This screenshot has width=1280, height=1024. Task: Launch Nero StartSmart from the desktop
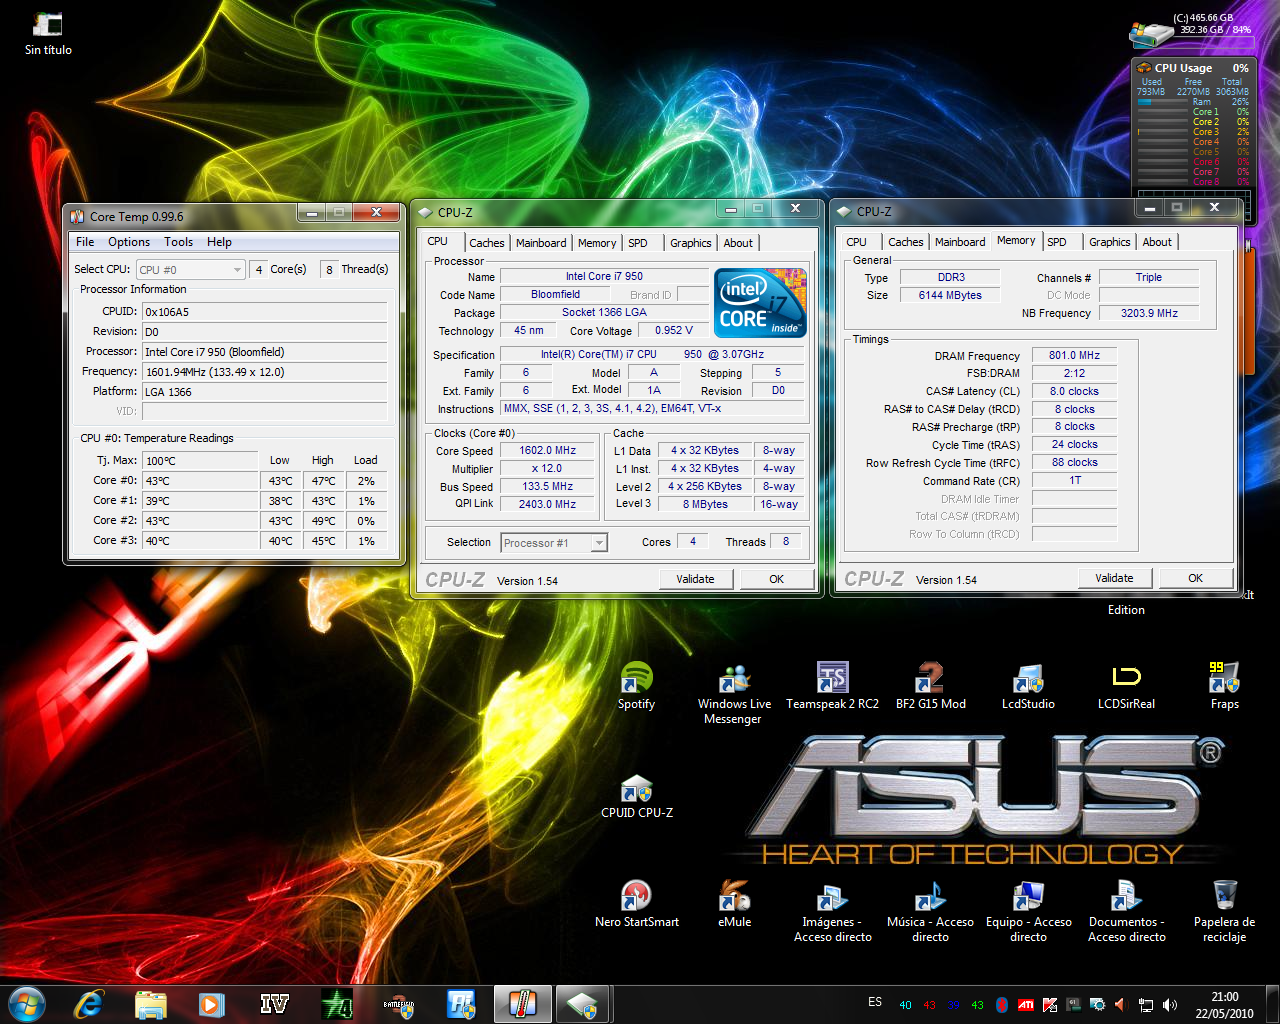(x=636, y=897)
